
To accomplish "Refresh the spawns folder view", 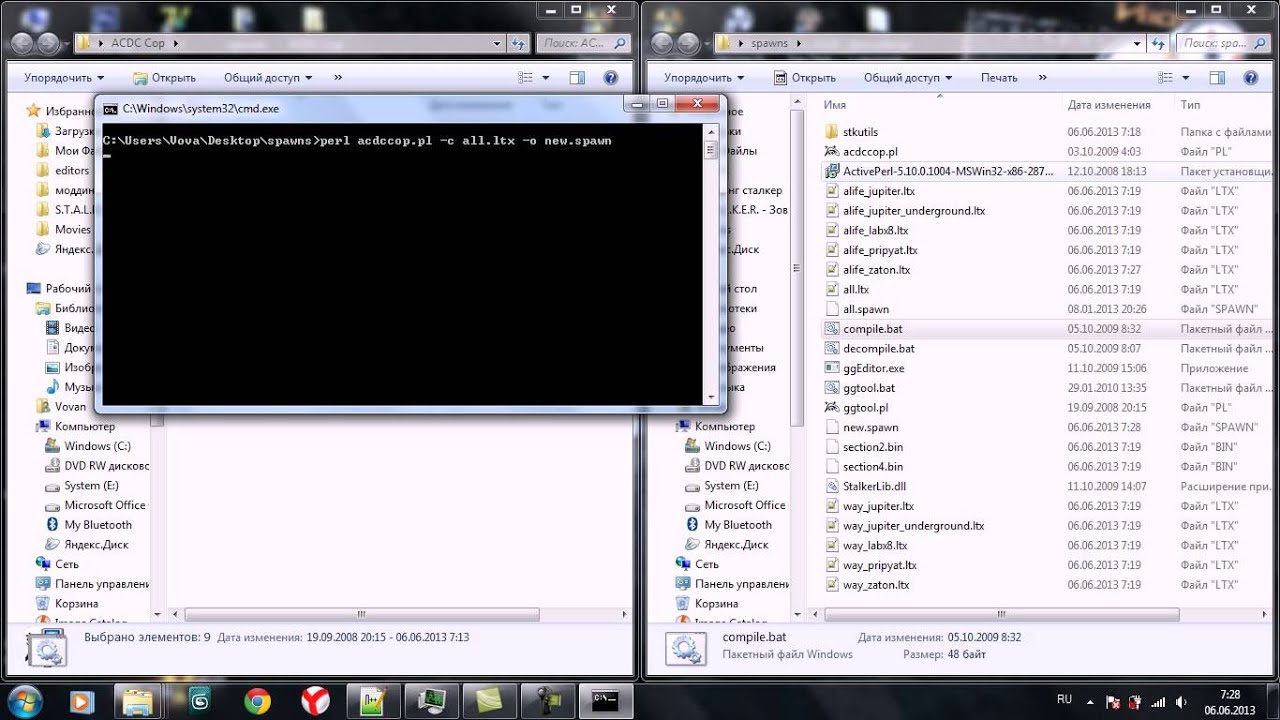I will click(1159, 44).
